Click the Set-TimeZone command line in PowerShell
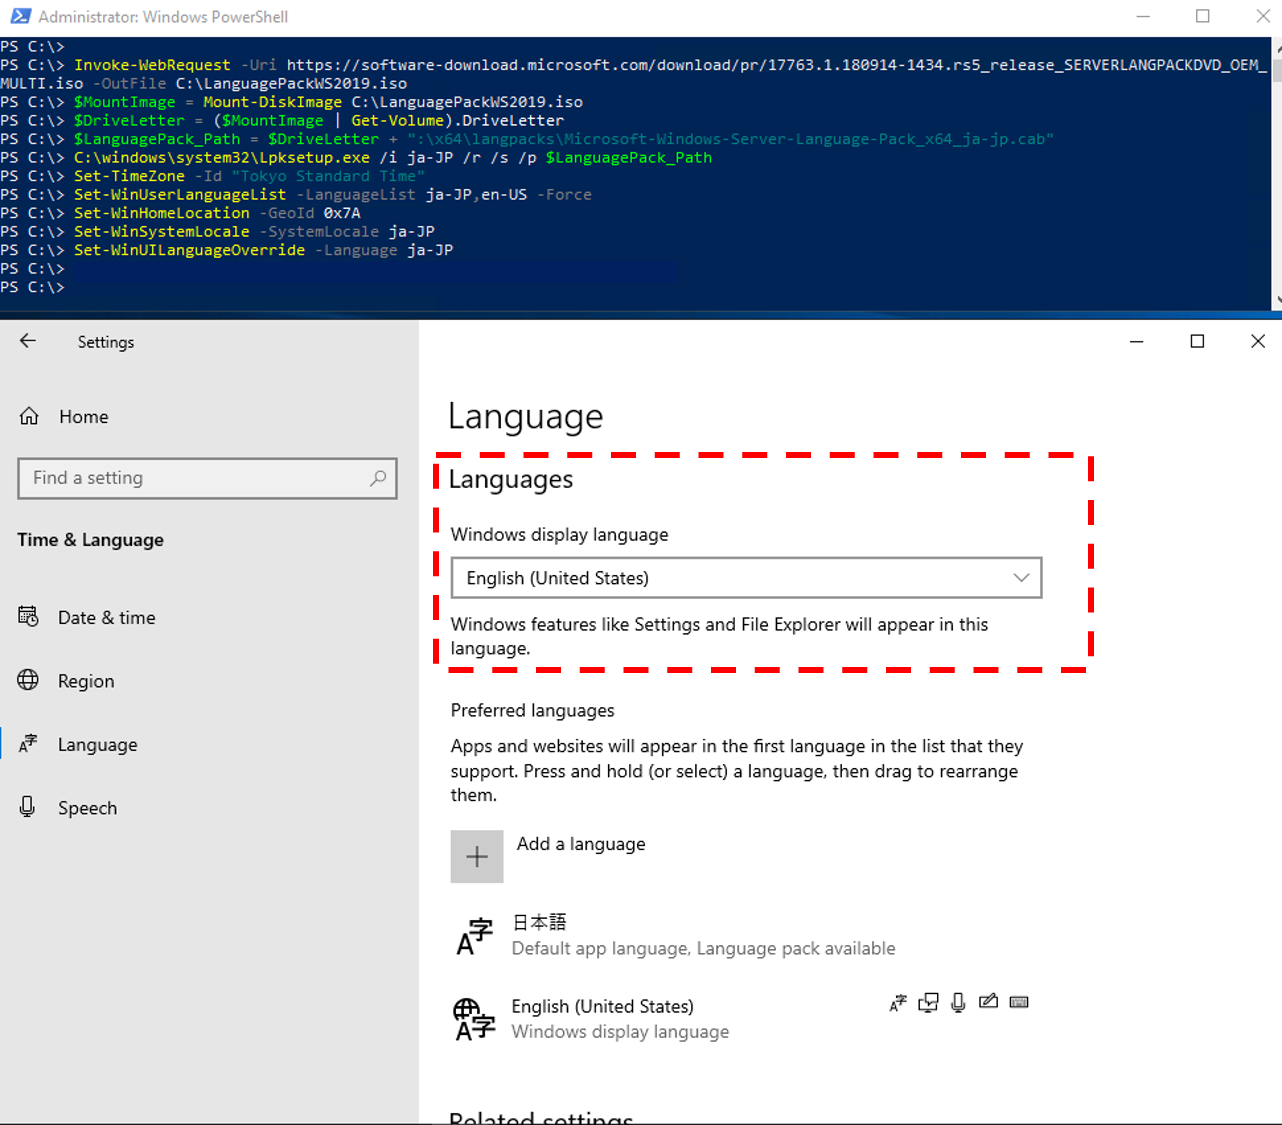The height and width of the screenshot is (1125, 1282). [250, 176]
